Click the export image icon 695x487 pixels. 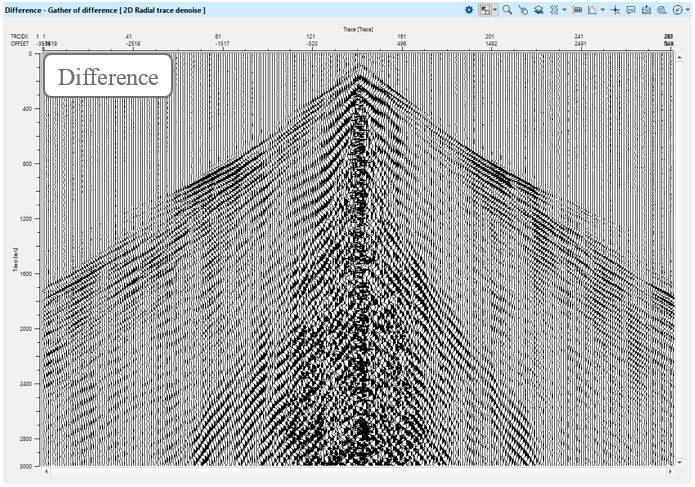(x=647, y=9)
